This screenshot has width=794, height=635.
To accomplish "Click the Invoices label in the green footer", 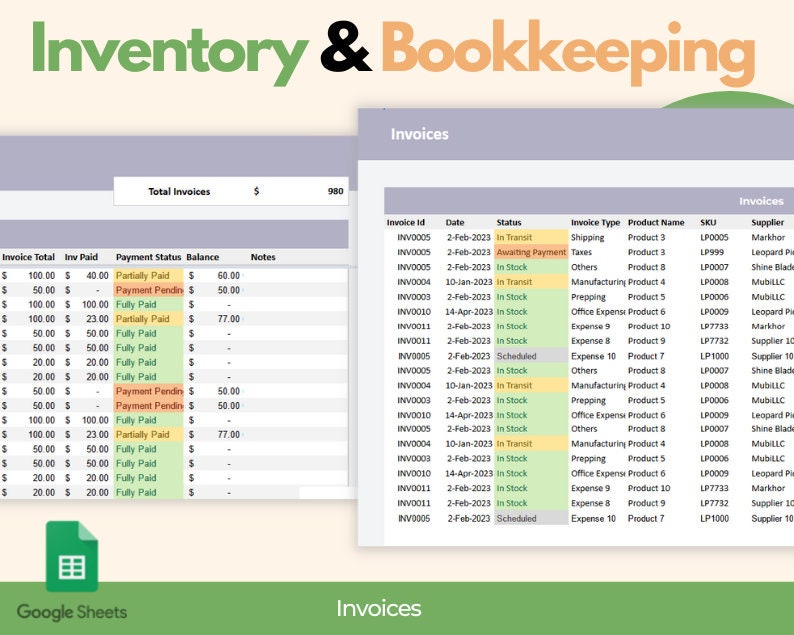I will click(x=378, y=609).
